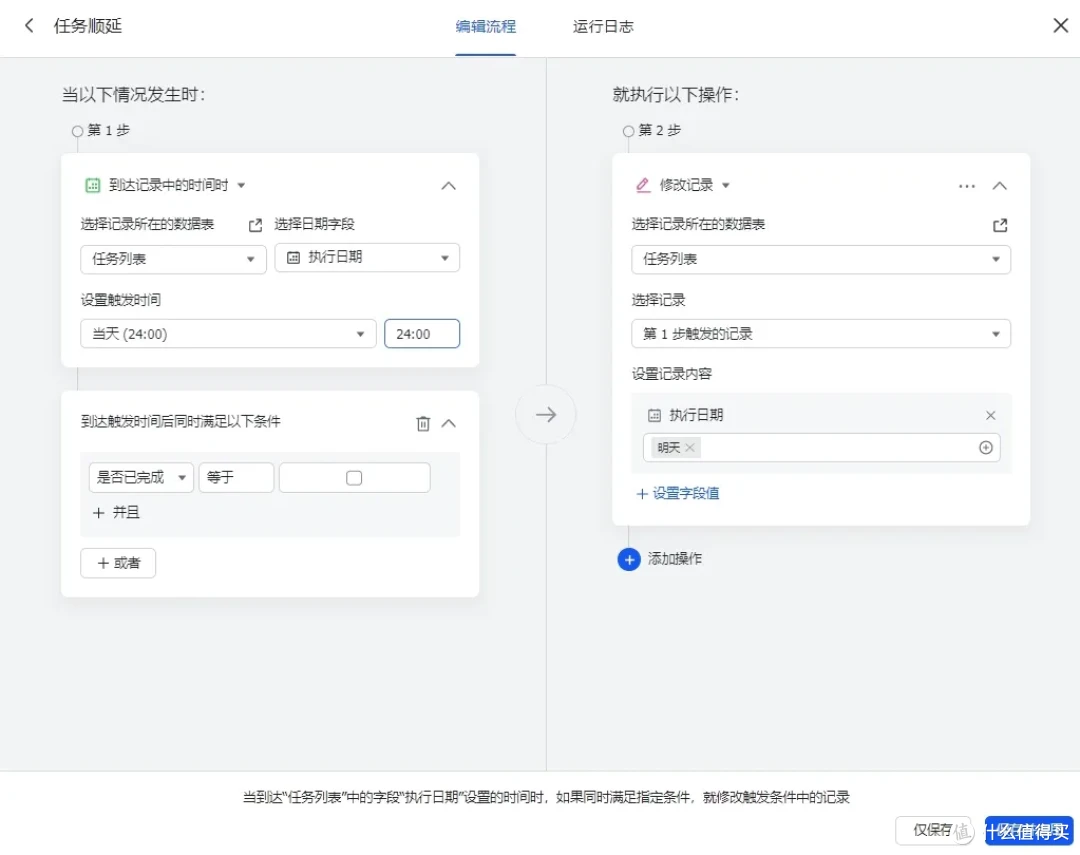1080x855 pixels.
Task: Click the 等于 operator selector
Action: click(236, 477)
